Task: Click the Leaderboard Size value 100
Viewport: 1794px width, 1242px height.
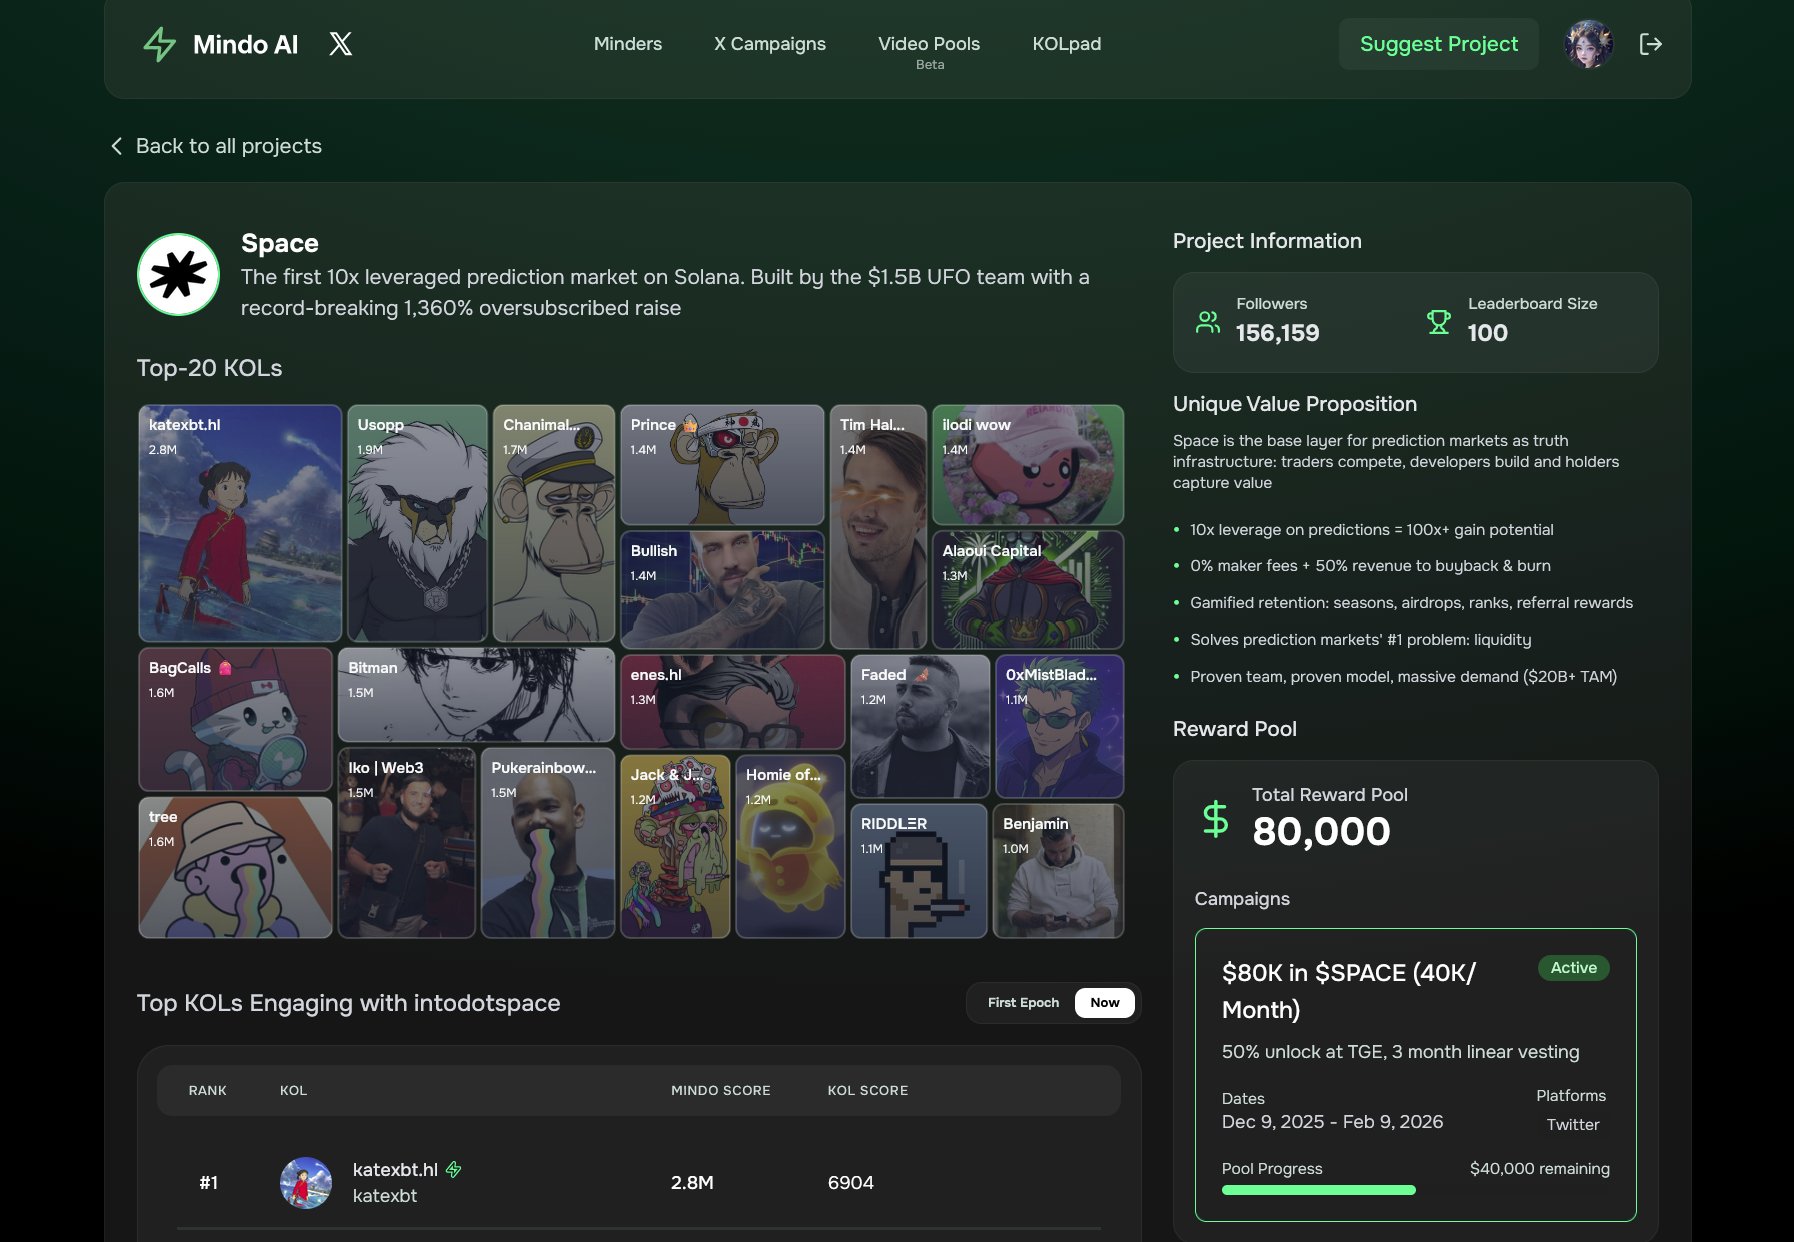Action: [x=1488, y=333]
